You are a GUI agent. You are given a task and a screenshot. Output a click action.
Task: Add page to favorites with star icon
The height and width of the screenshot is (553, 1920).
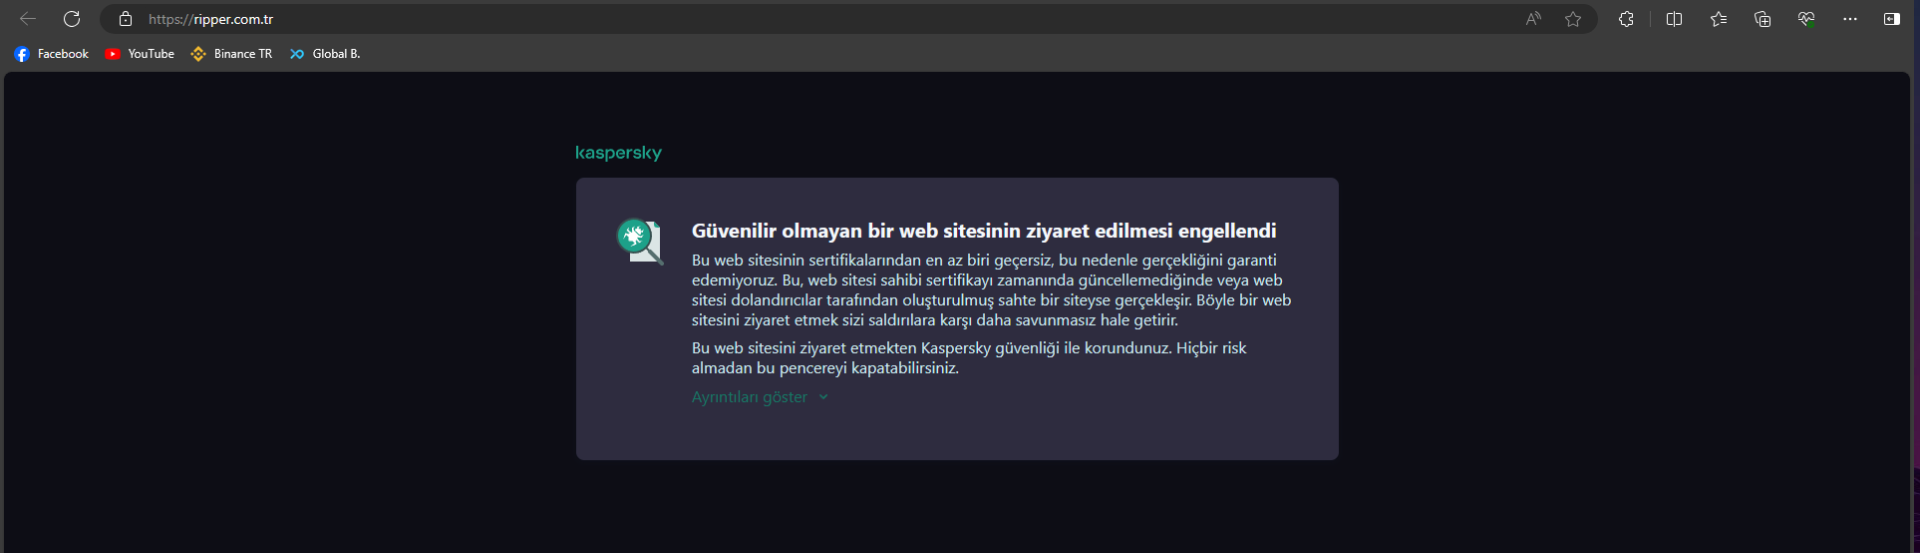[1573, 19]
